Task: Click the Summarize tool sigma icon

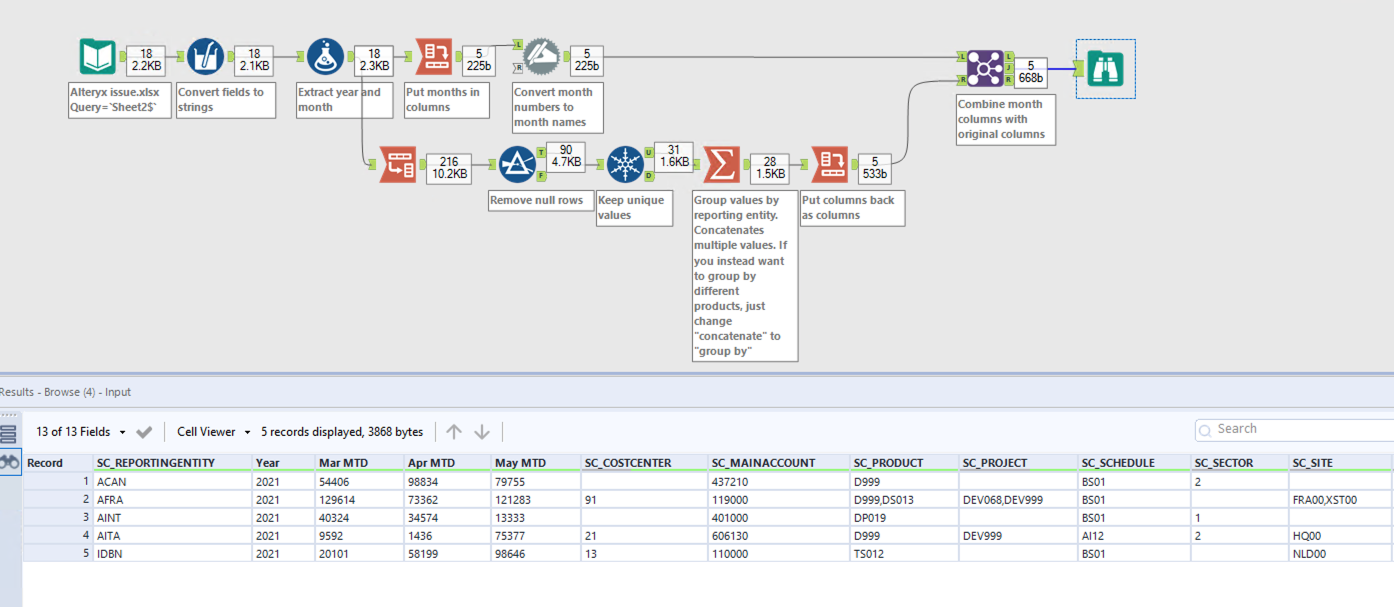Action: coord(722,164)
